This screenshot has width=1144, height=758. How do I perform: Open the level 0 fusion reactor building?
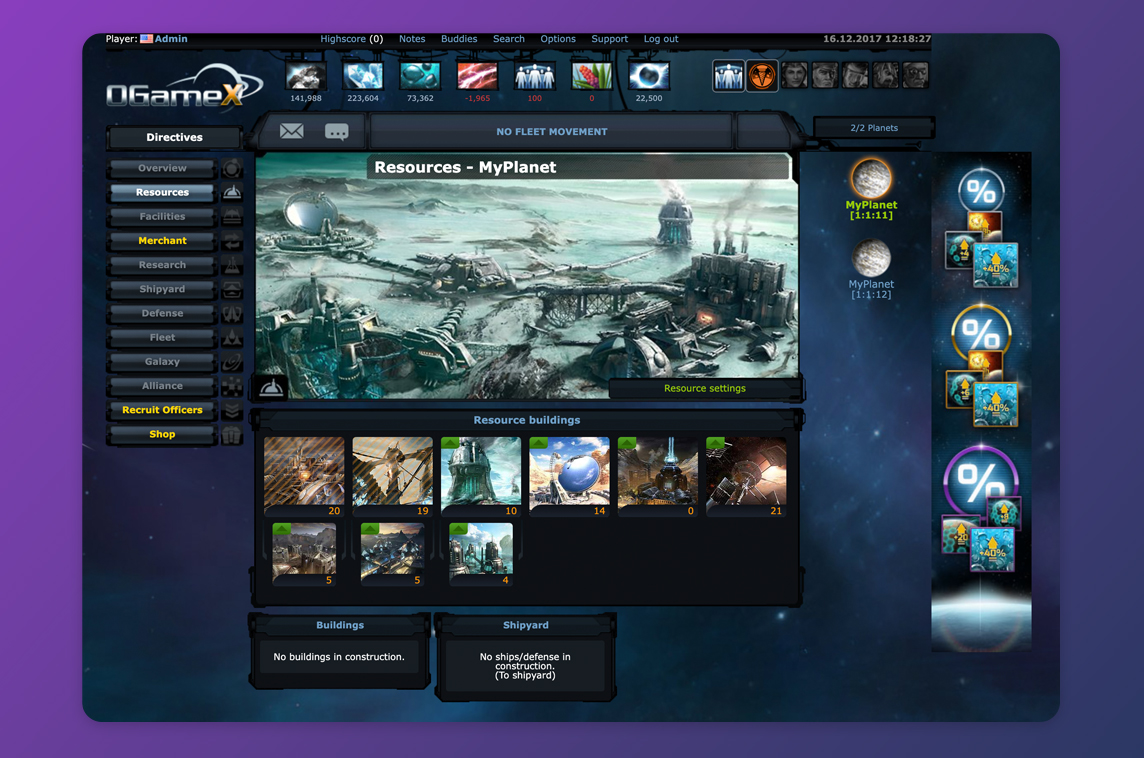tap(657, 476)
